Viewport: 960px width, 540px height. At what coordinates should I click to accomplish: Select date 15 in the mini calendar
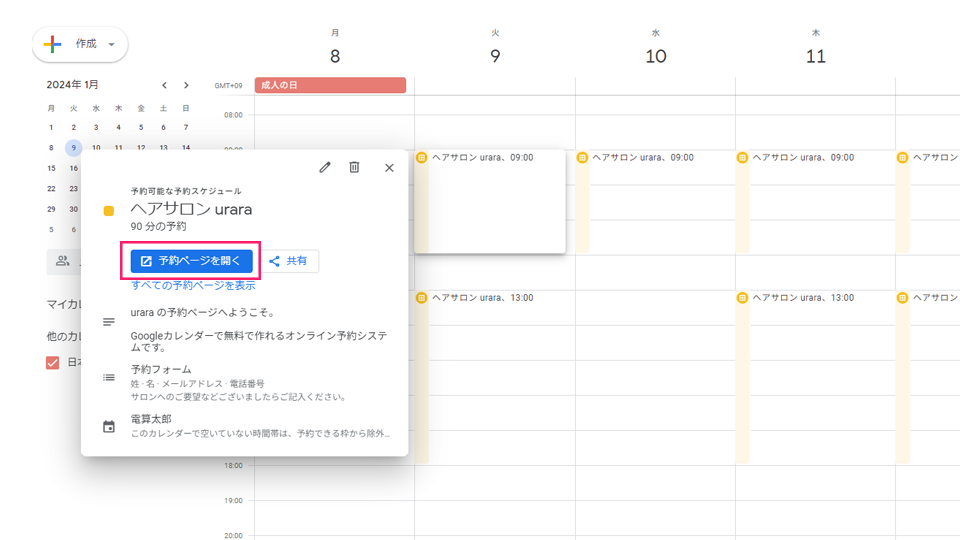click(51, 168)
